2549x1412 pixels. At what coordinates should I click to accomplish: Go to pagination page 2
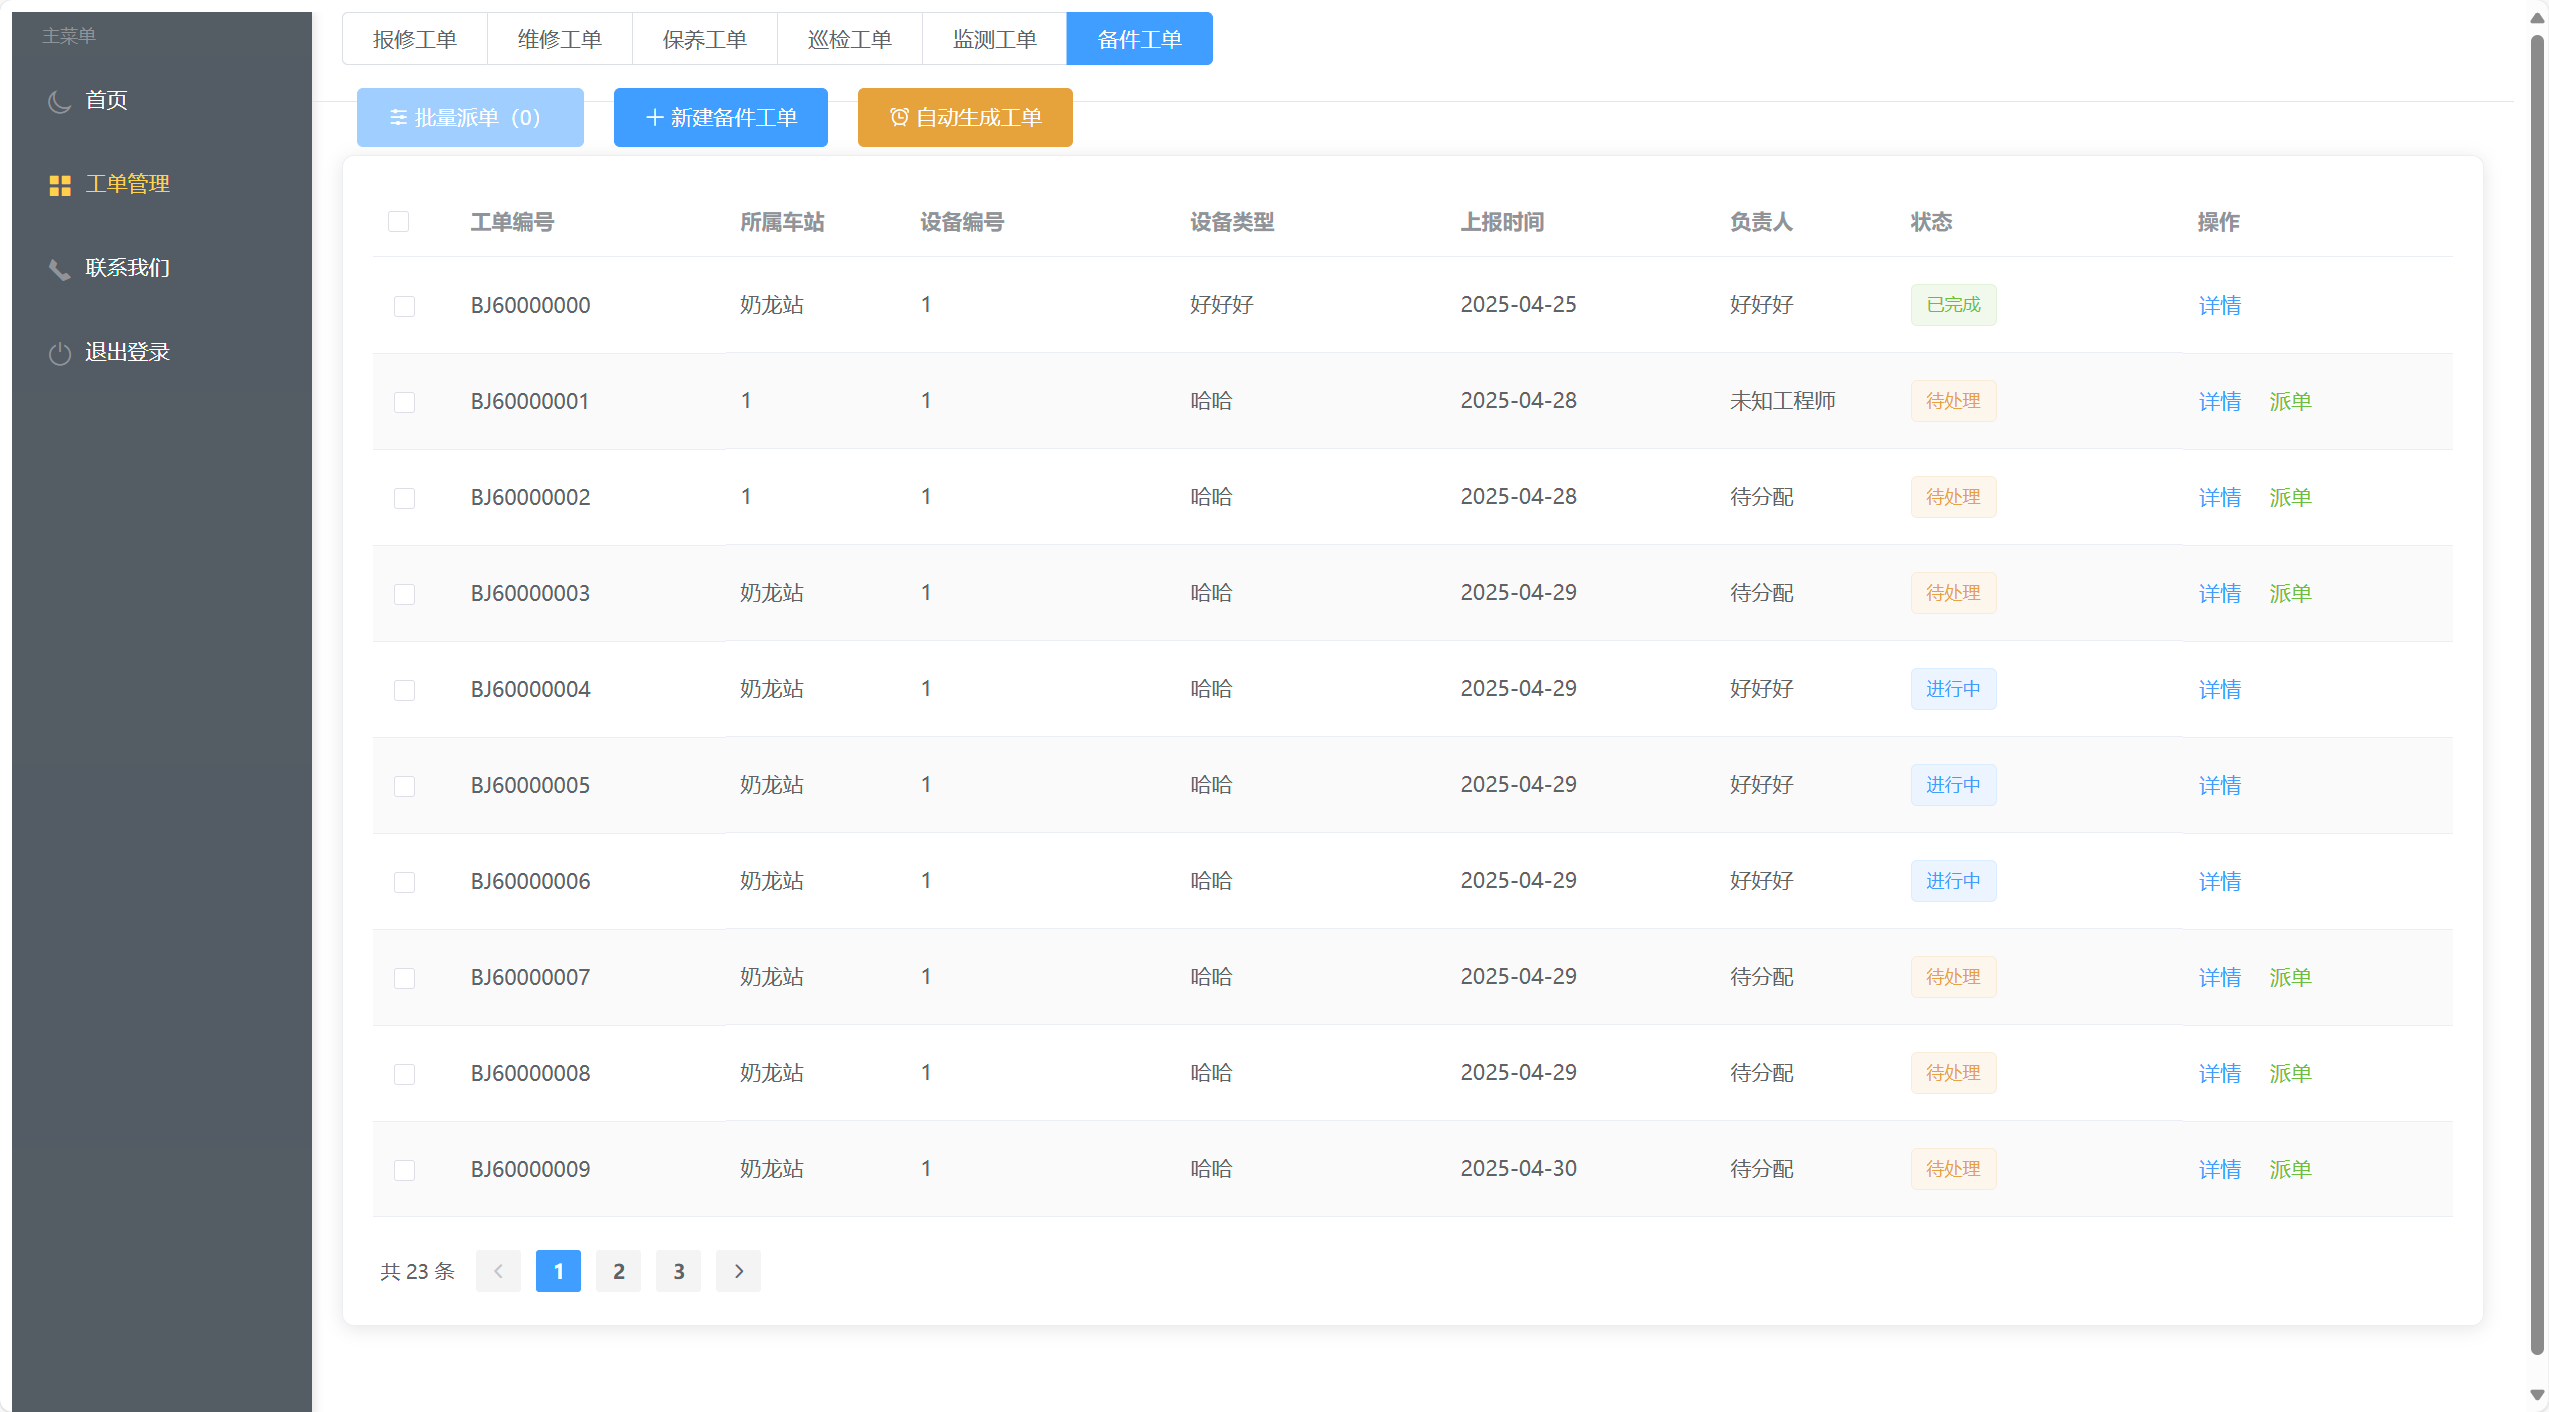click(618, 1271)
